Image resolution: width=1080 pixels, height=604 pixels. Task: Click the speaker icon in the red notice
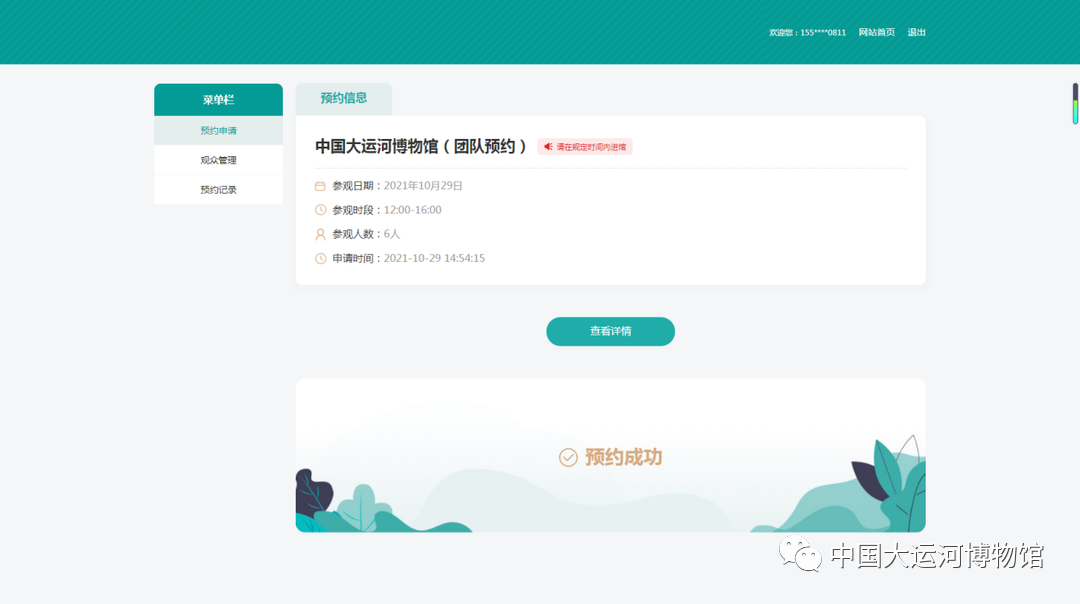tap(548, 147)
